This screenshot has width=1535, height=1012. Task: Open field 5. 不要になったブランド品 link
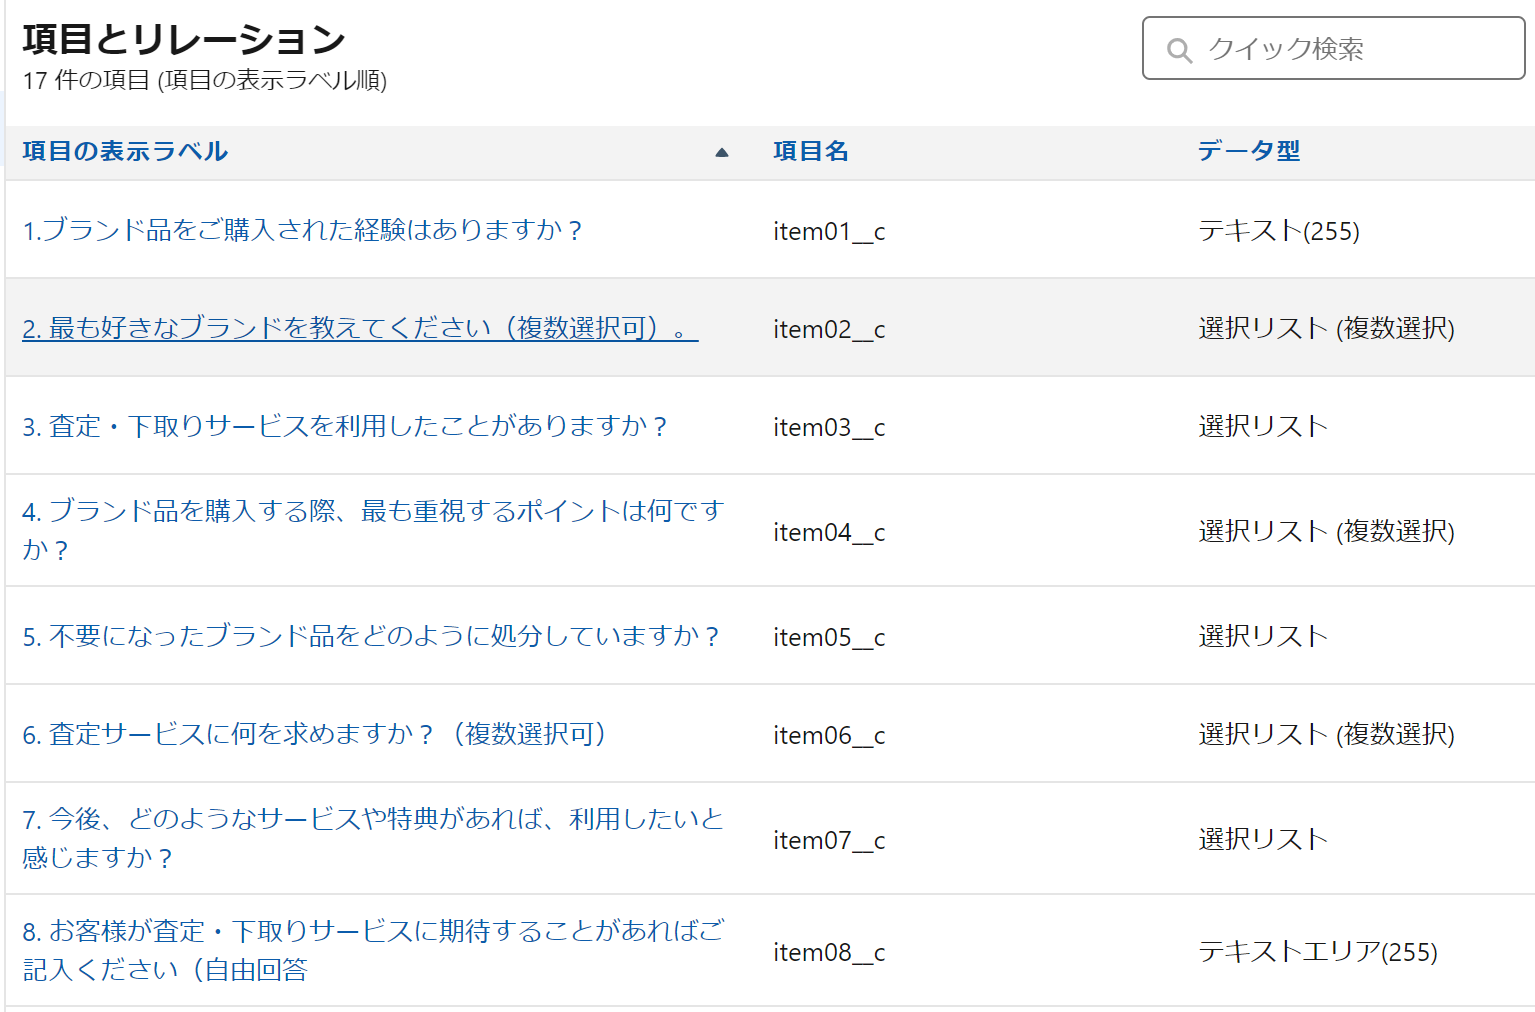(x=370, y=636)
